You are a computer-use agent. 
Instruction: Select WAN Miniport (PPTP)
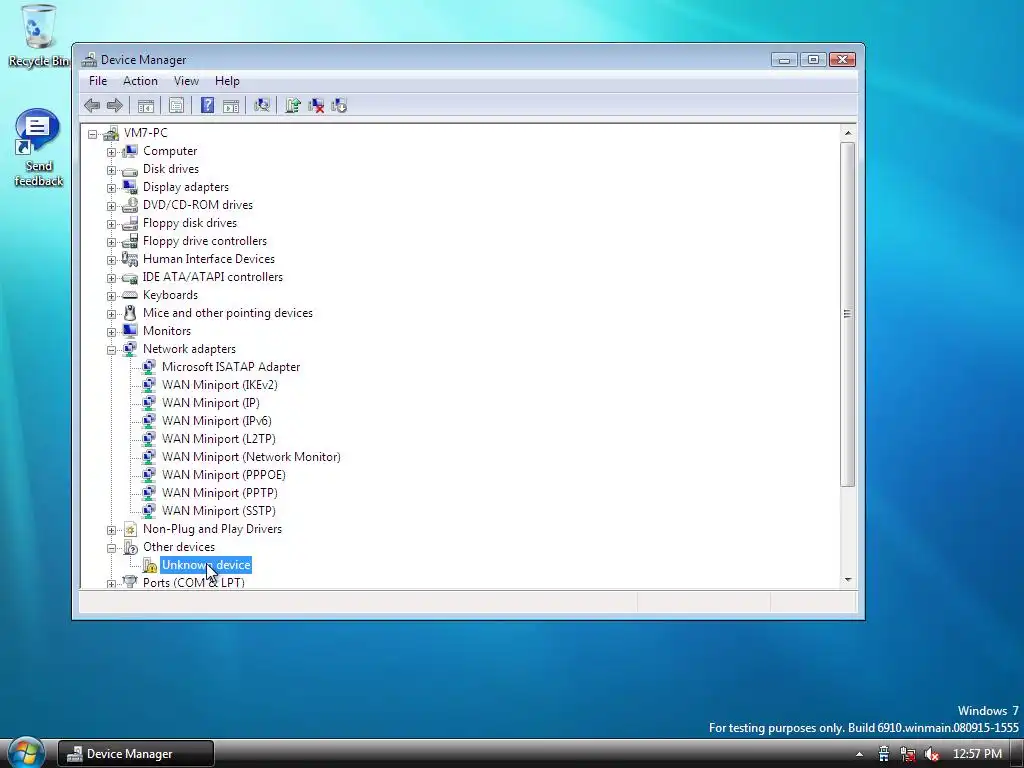(x=219, y=493)
